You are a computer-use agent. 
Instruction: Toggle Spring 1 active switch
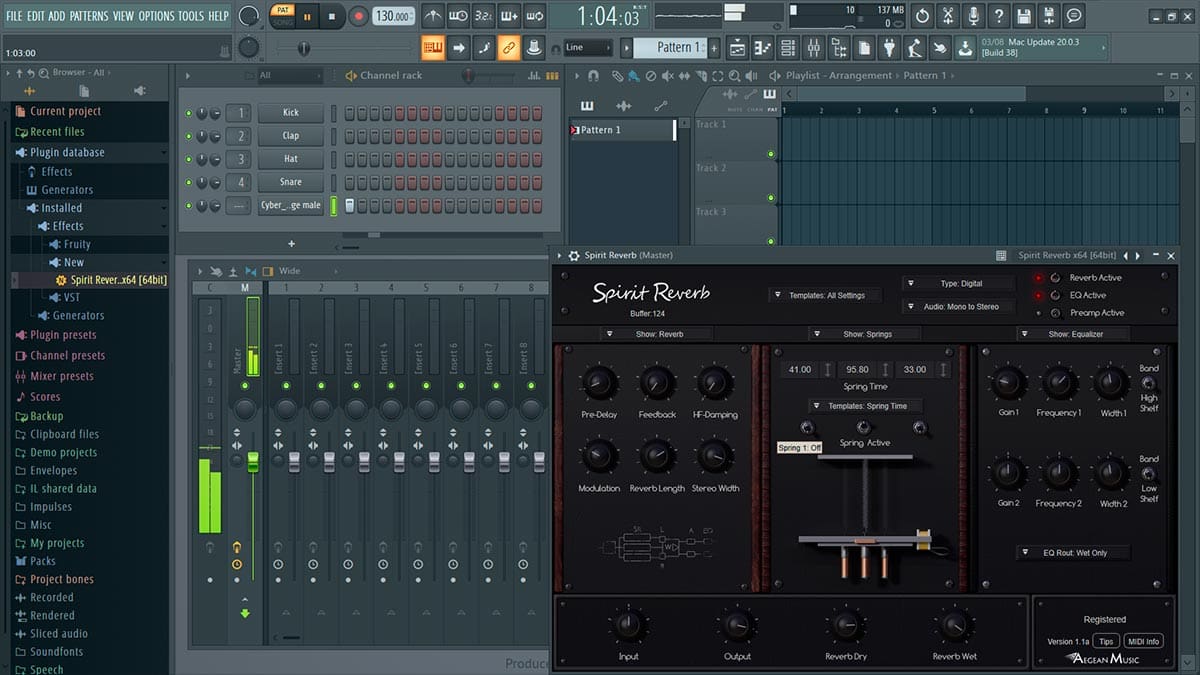point(806,429)
